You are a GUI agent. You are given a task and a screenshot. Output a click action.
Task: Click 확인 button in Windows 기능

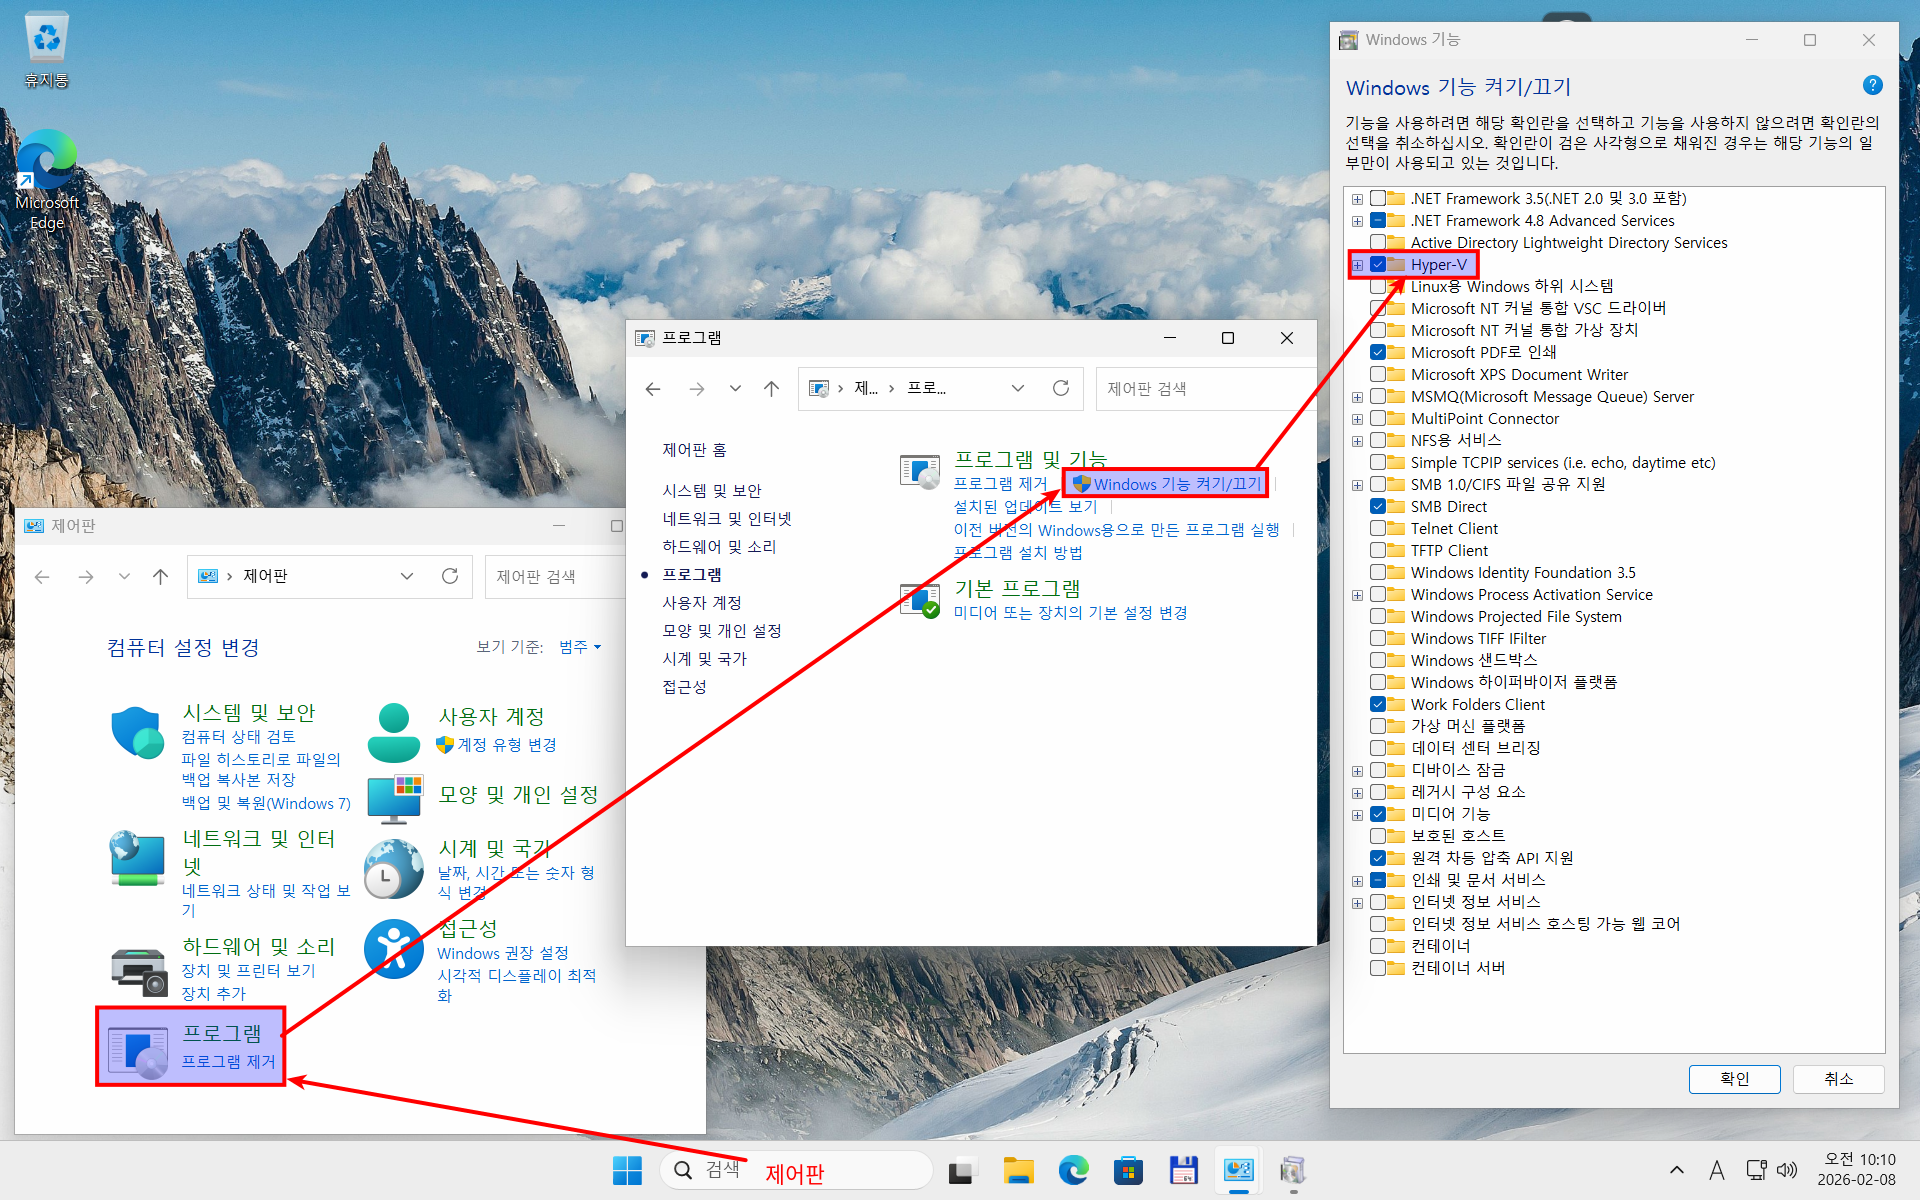tap(1735, 1079)
